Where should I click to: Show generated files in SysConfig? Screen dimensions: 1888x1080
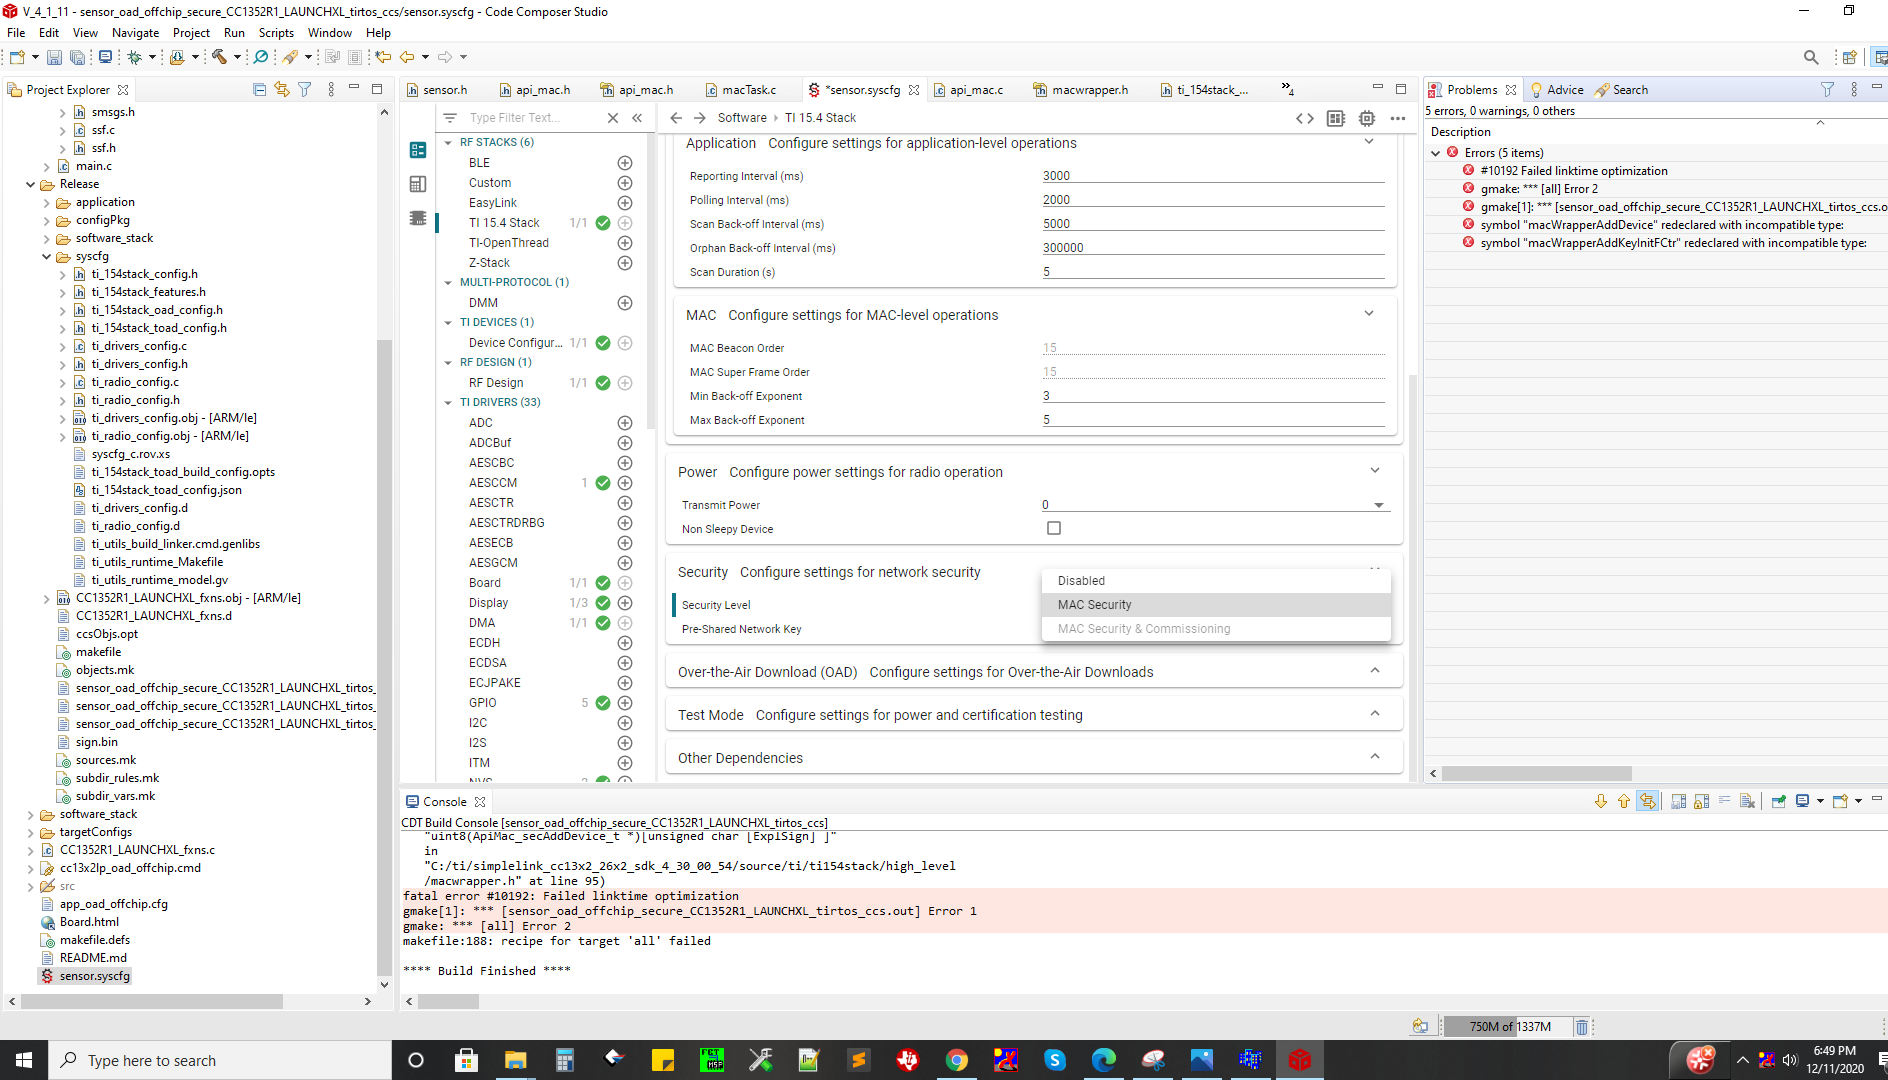[x=1305, y=118]
